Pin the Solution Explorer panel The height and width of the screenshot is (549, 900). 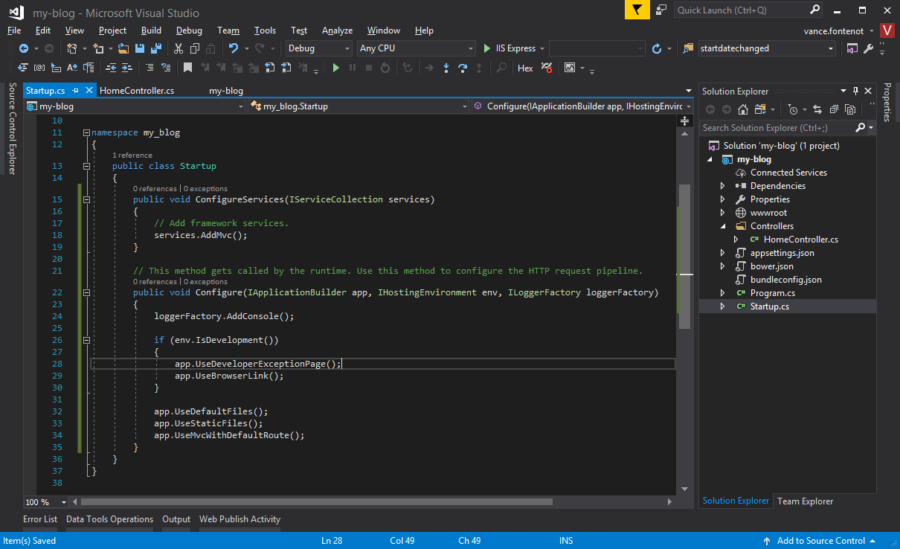pos(855,91)
